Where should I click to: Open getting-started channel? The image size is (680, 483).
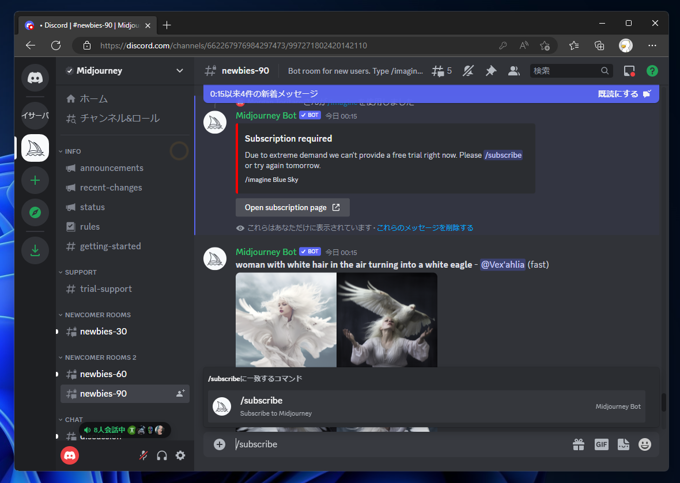click(125, 246)
